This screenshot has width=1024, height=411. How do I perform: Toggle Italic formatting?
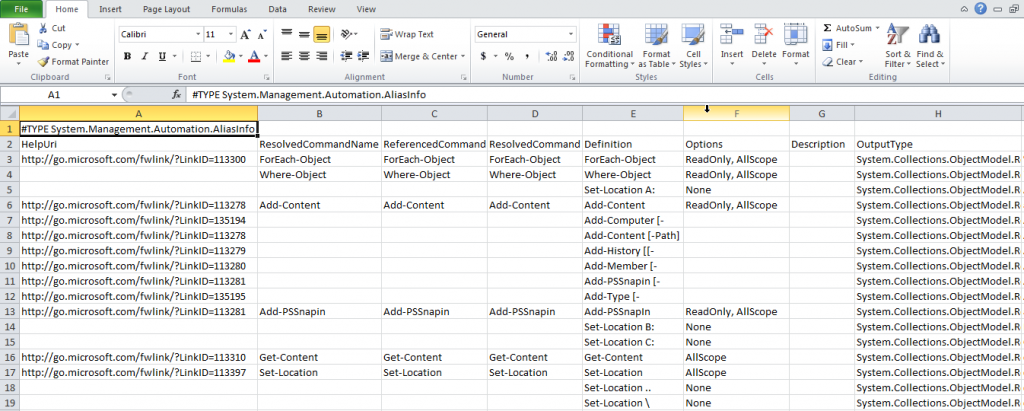coord(145,56)
